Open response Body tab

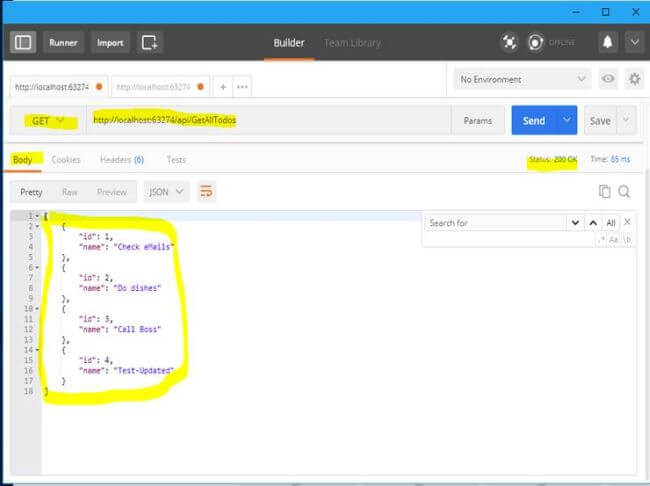point(22,160)
